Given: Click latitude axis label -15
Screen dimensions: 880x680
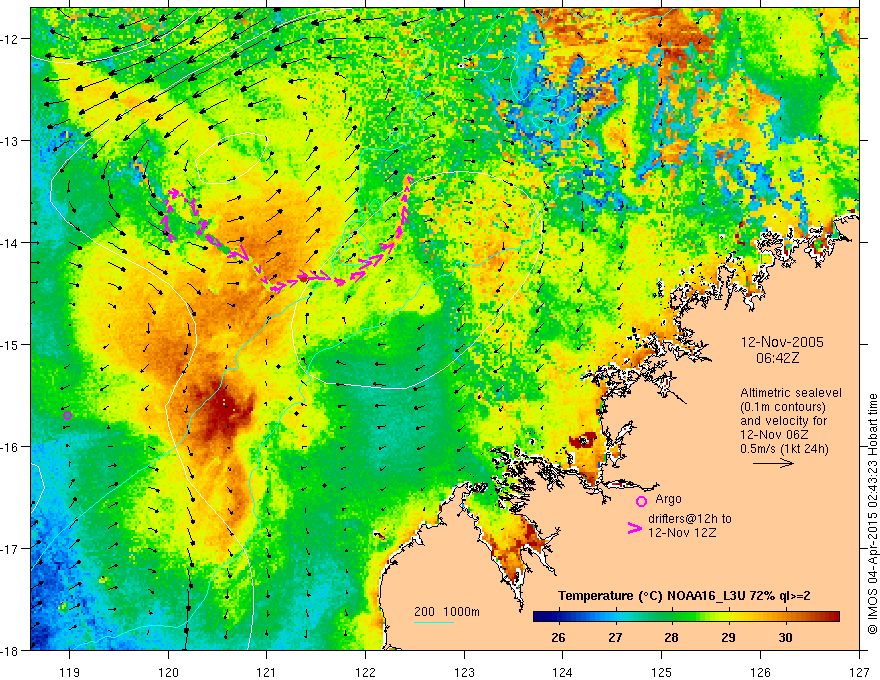Looking at the screenshot, I should (x=10, y=345).
